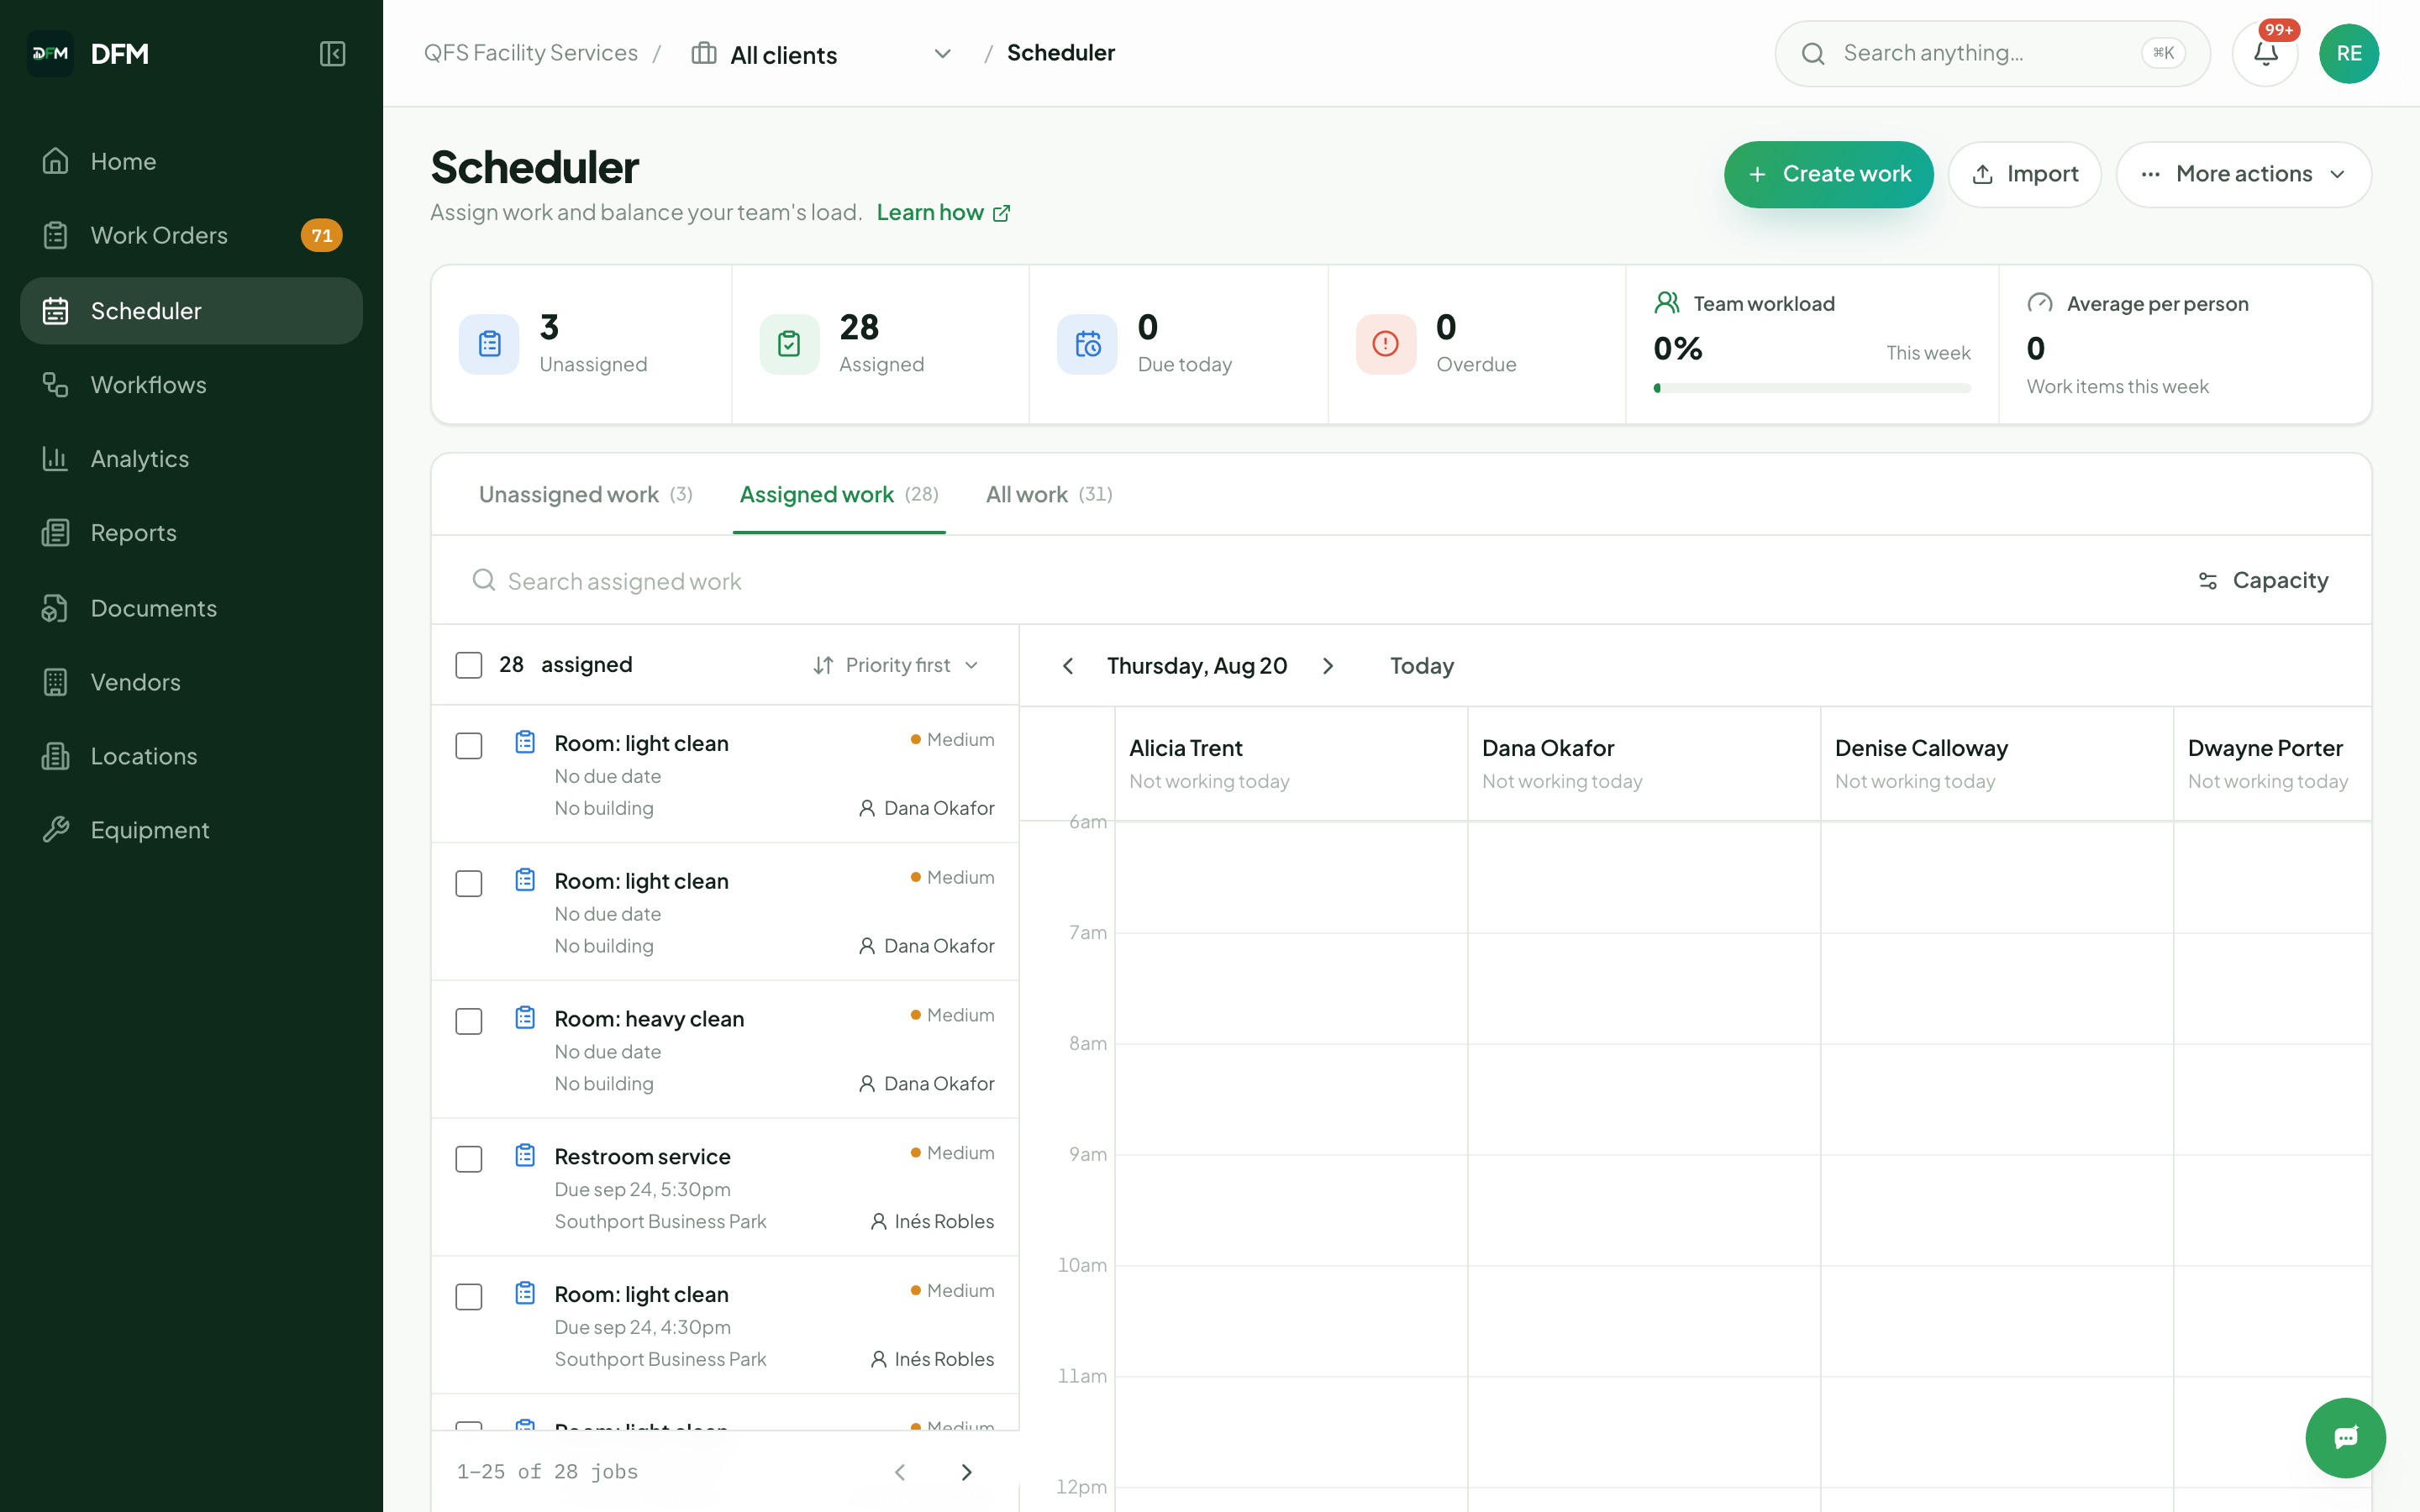Switch to All work tab
Viewport: 2420px width, 1512px height.
[1049, 495]
